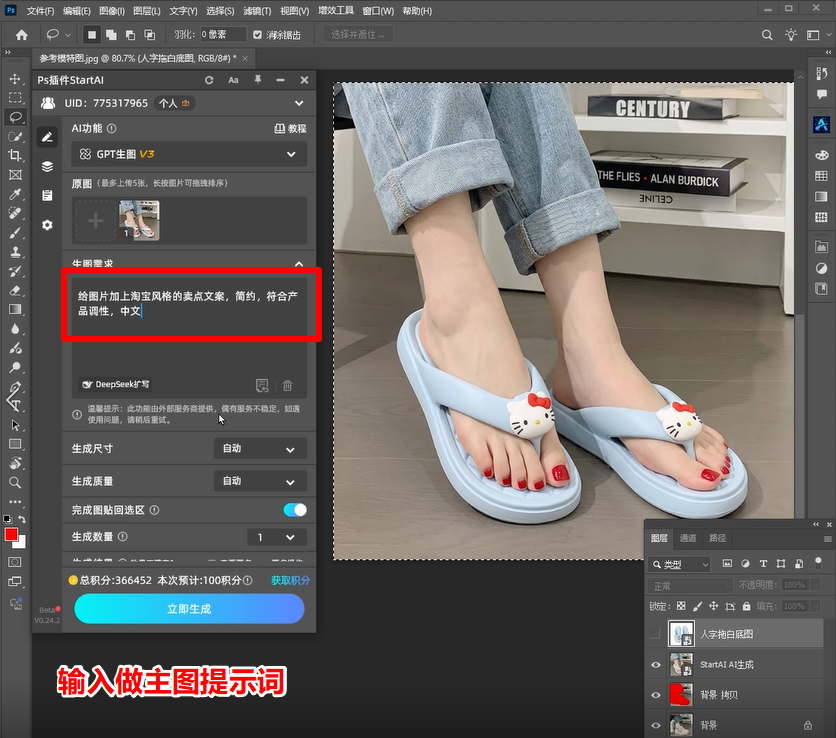Pin the StartAI plugin panel
The height and width of the screenshot is (738, 836).
coord(258,80)
